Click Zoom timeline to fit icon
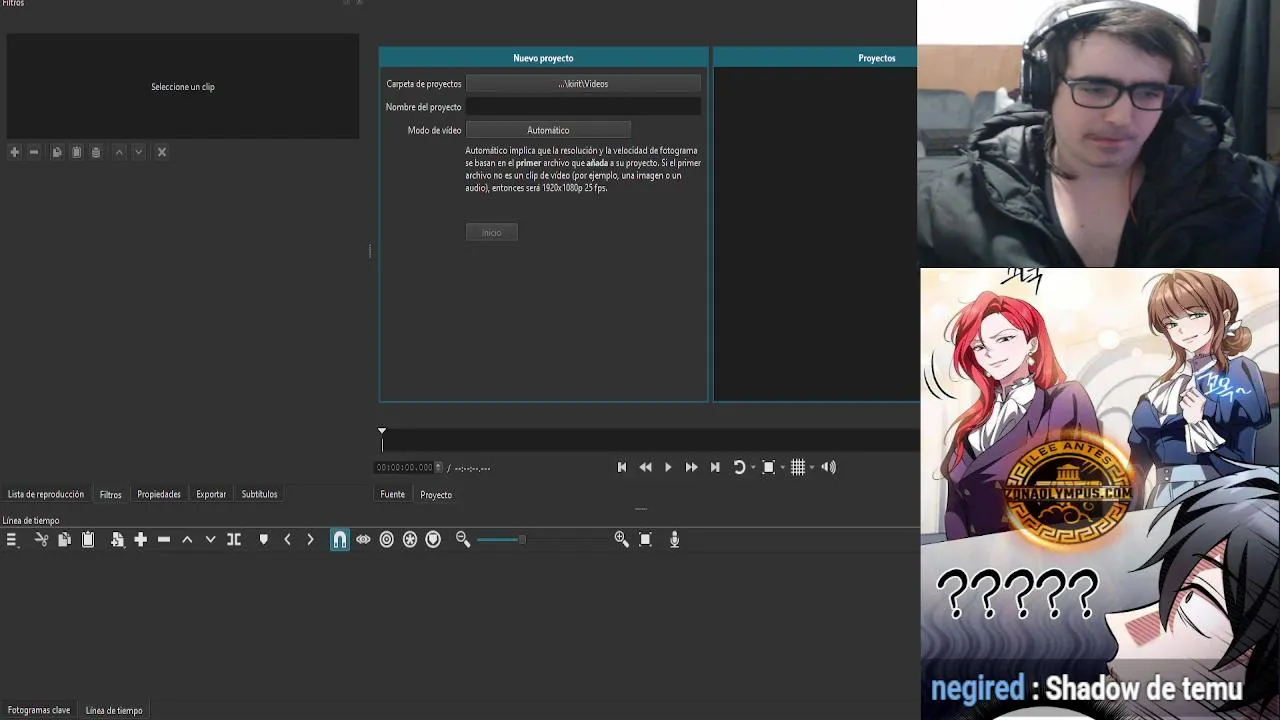 point(645,540)
